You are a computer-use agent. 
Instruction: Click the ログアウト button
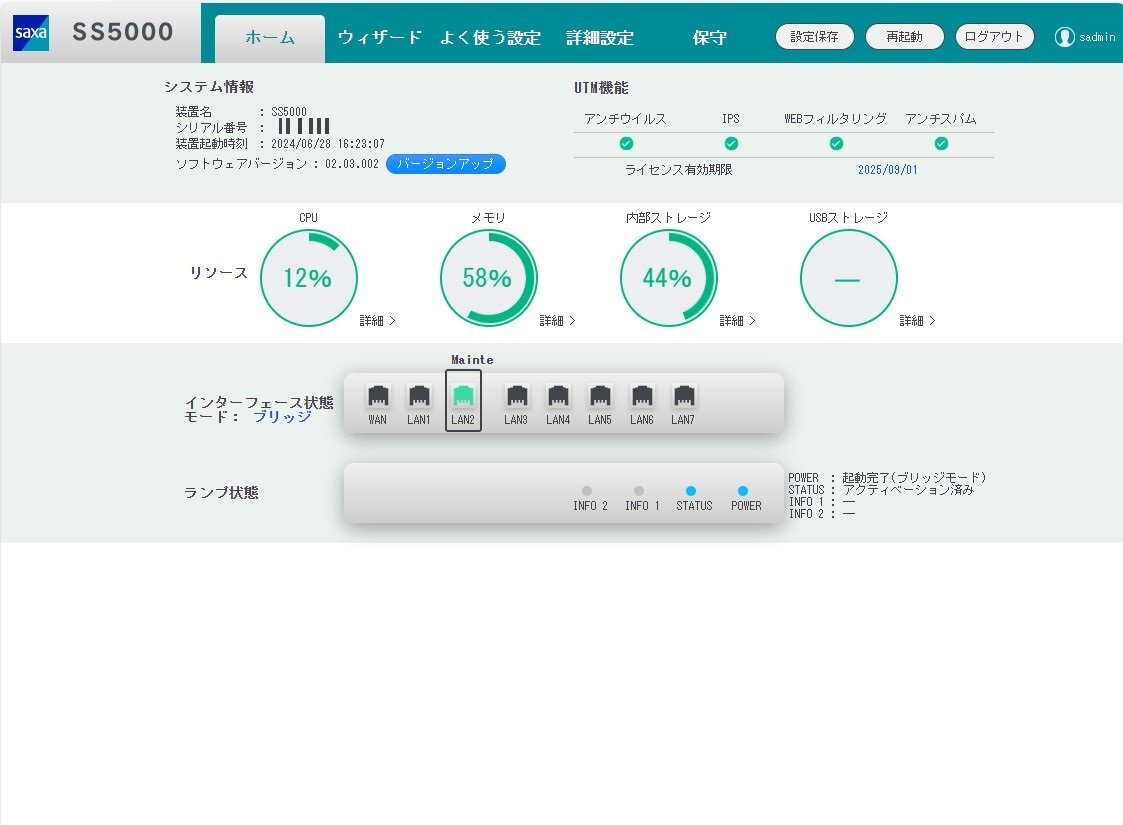tap(994, 36)
